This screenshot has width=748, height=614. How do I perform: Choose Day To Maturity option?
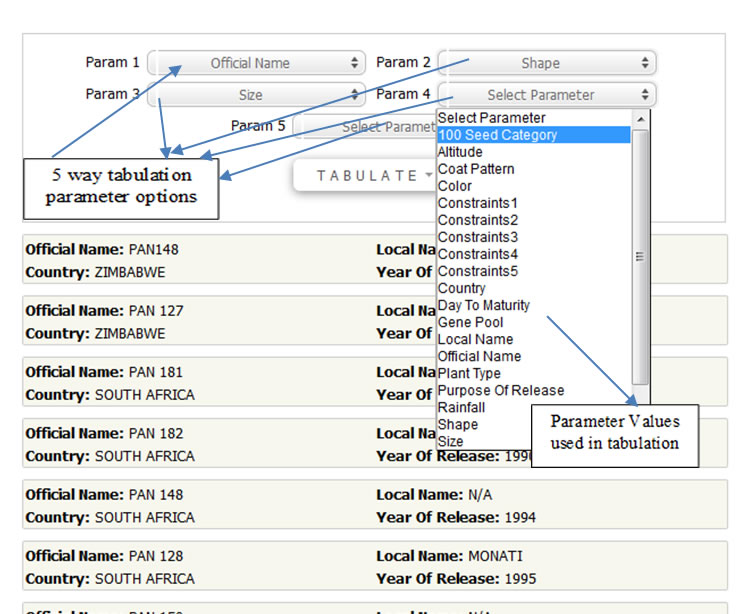pos(484,305)
